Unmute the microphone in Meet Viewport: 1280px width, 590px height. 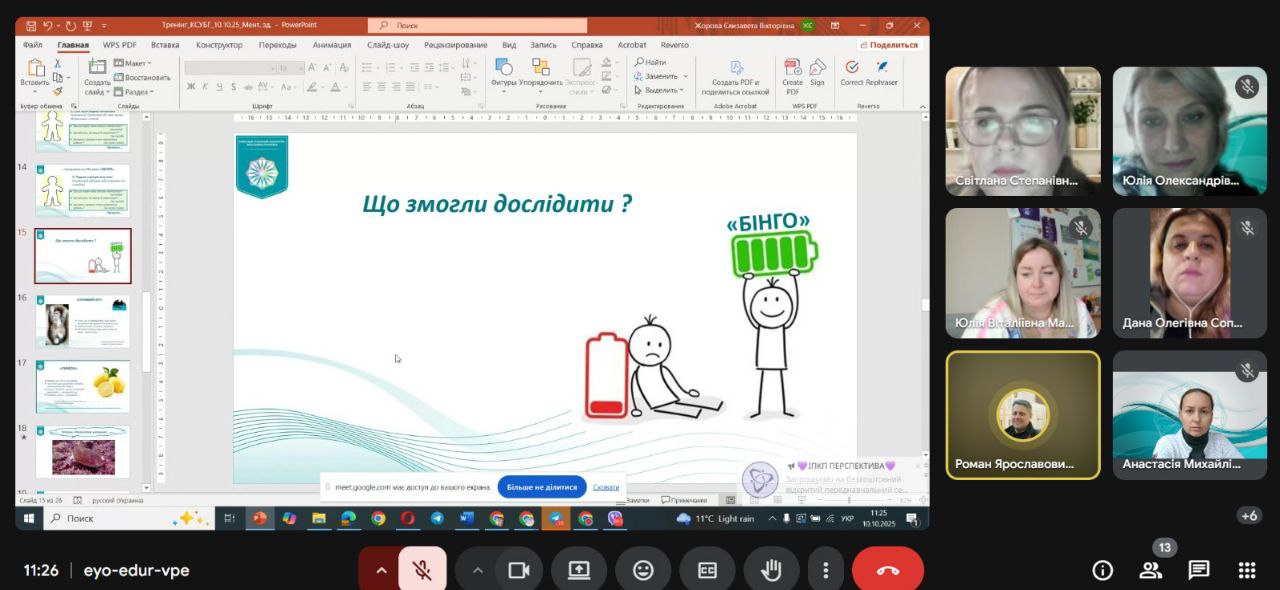[422, 570]
